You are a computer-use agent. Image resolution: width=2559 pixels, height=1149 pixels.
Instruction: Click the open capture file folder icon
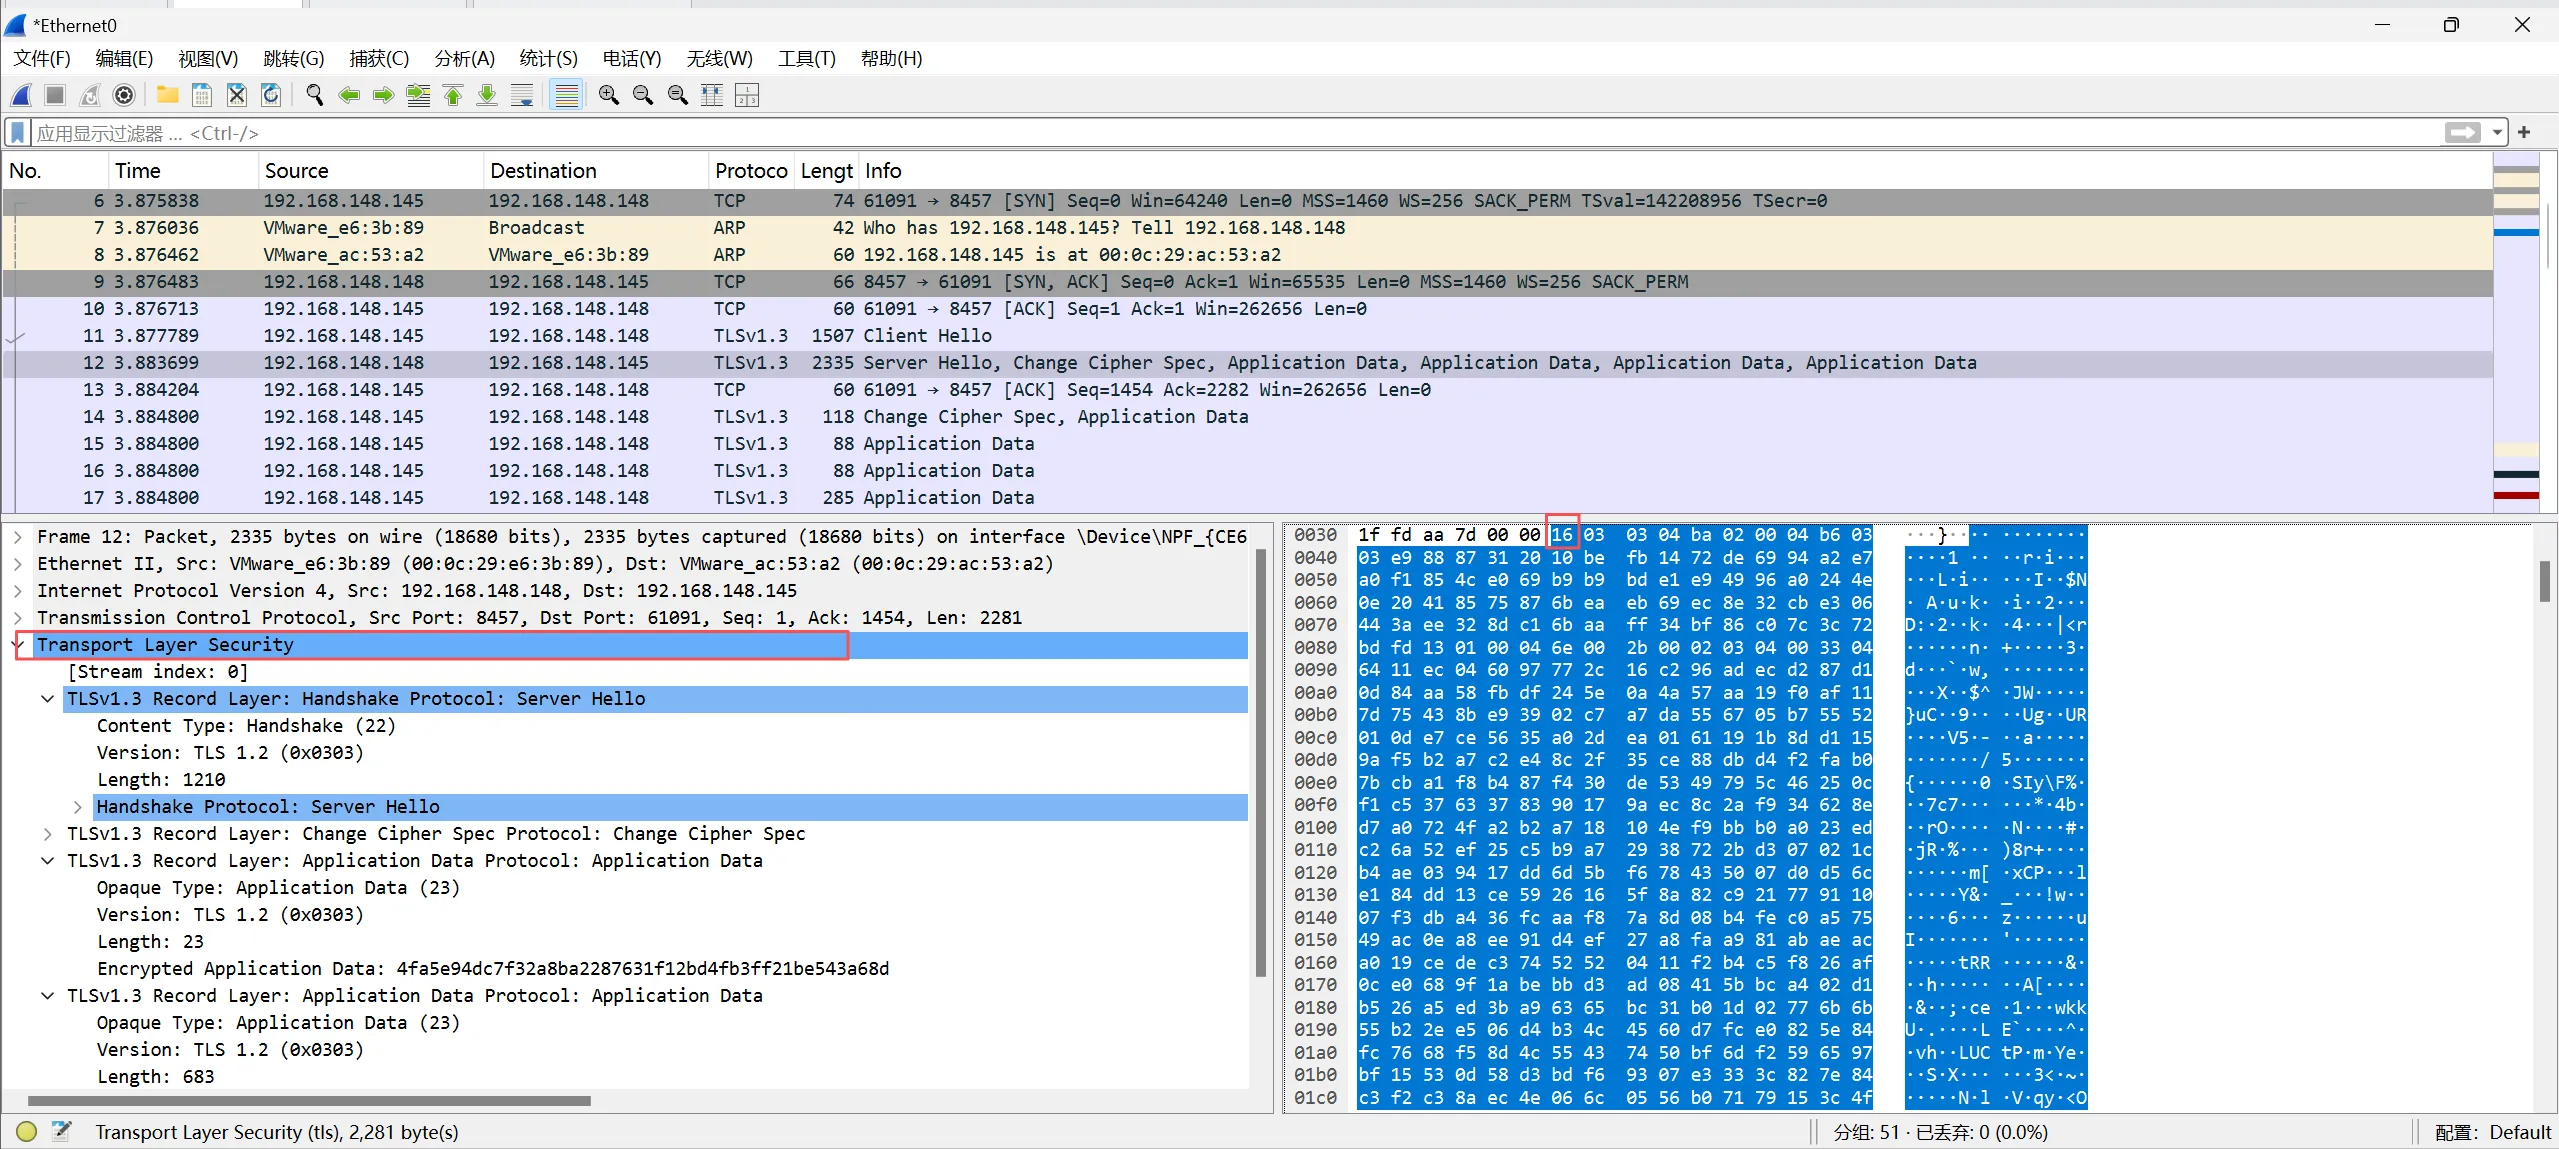pyautogui.click(x=167, y=95)
